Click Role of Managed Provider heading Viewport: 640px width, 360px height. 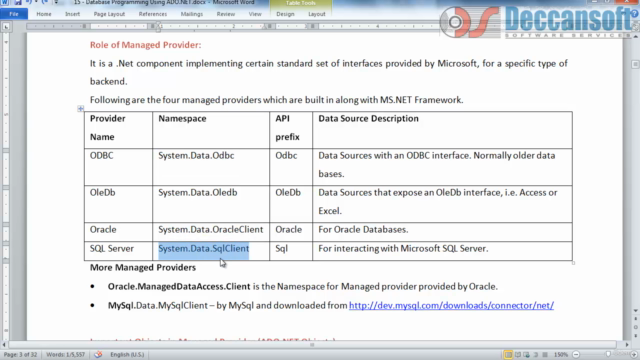pos(145,45)
